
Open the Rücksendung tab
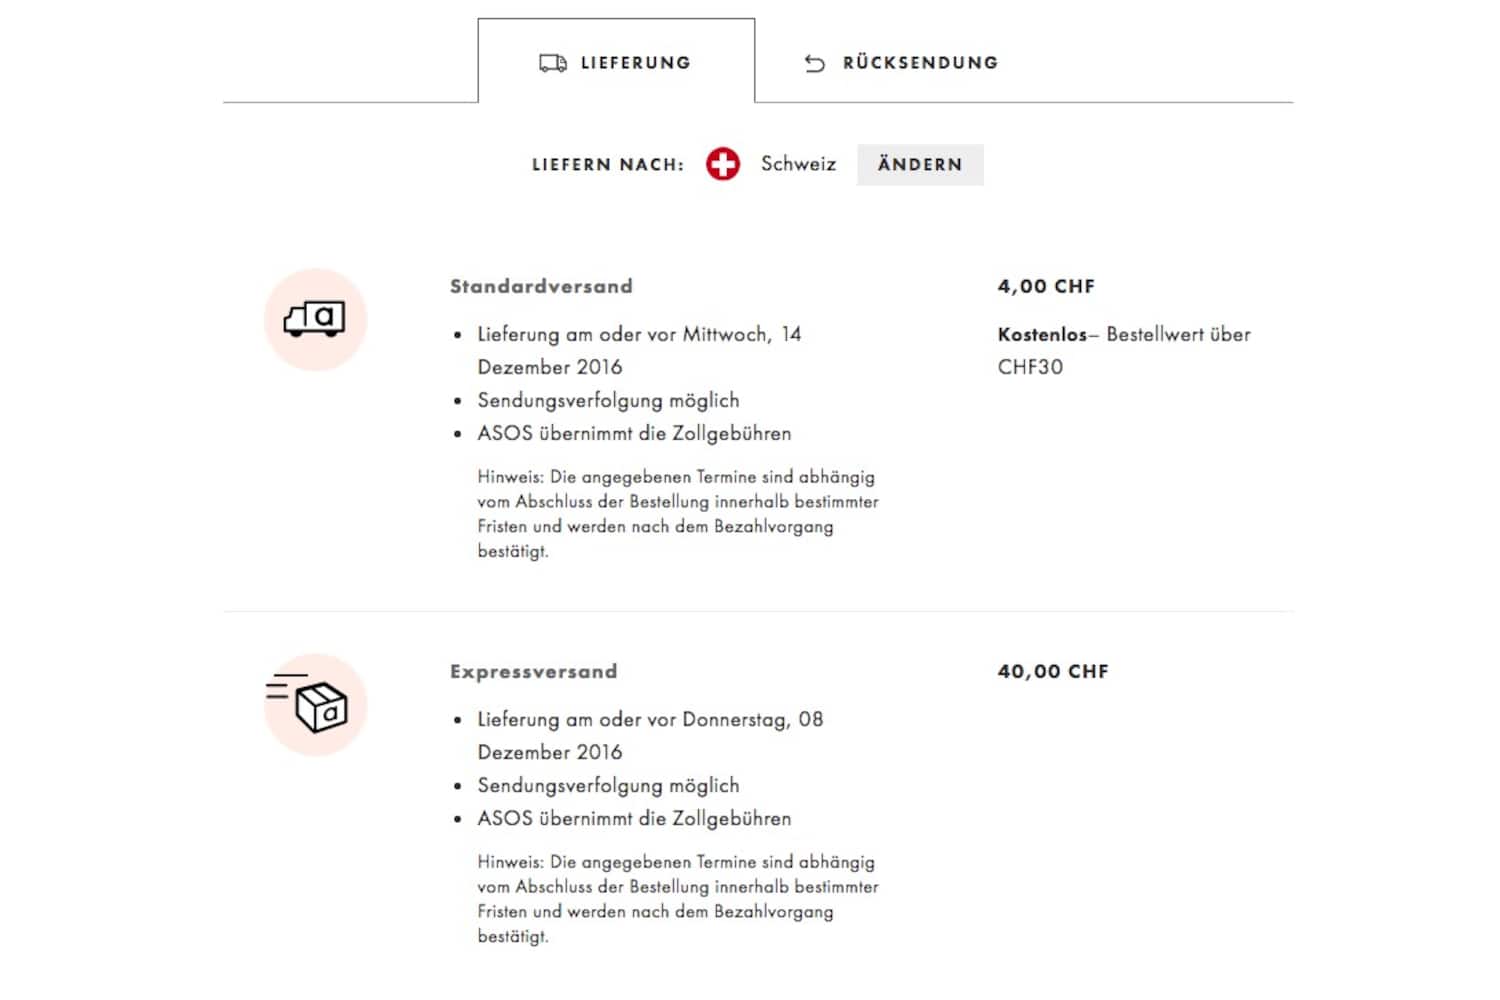pyautogui.click(x=919, y=63)
